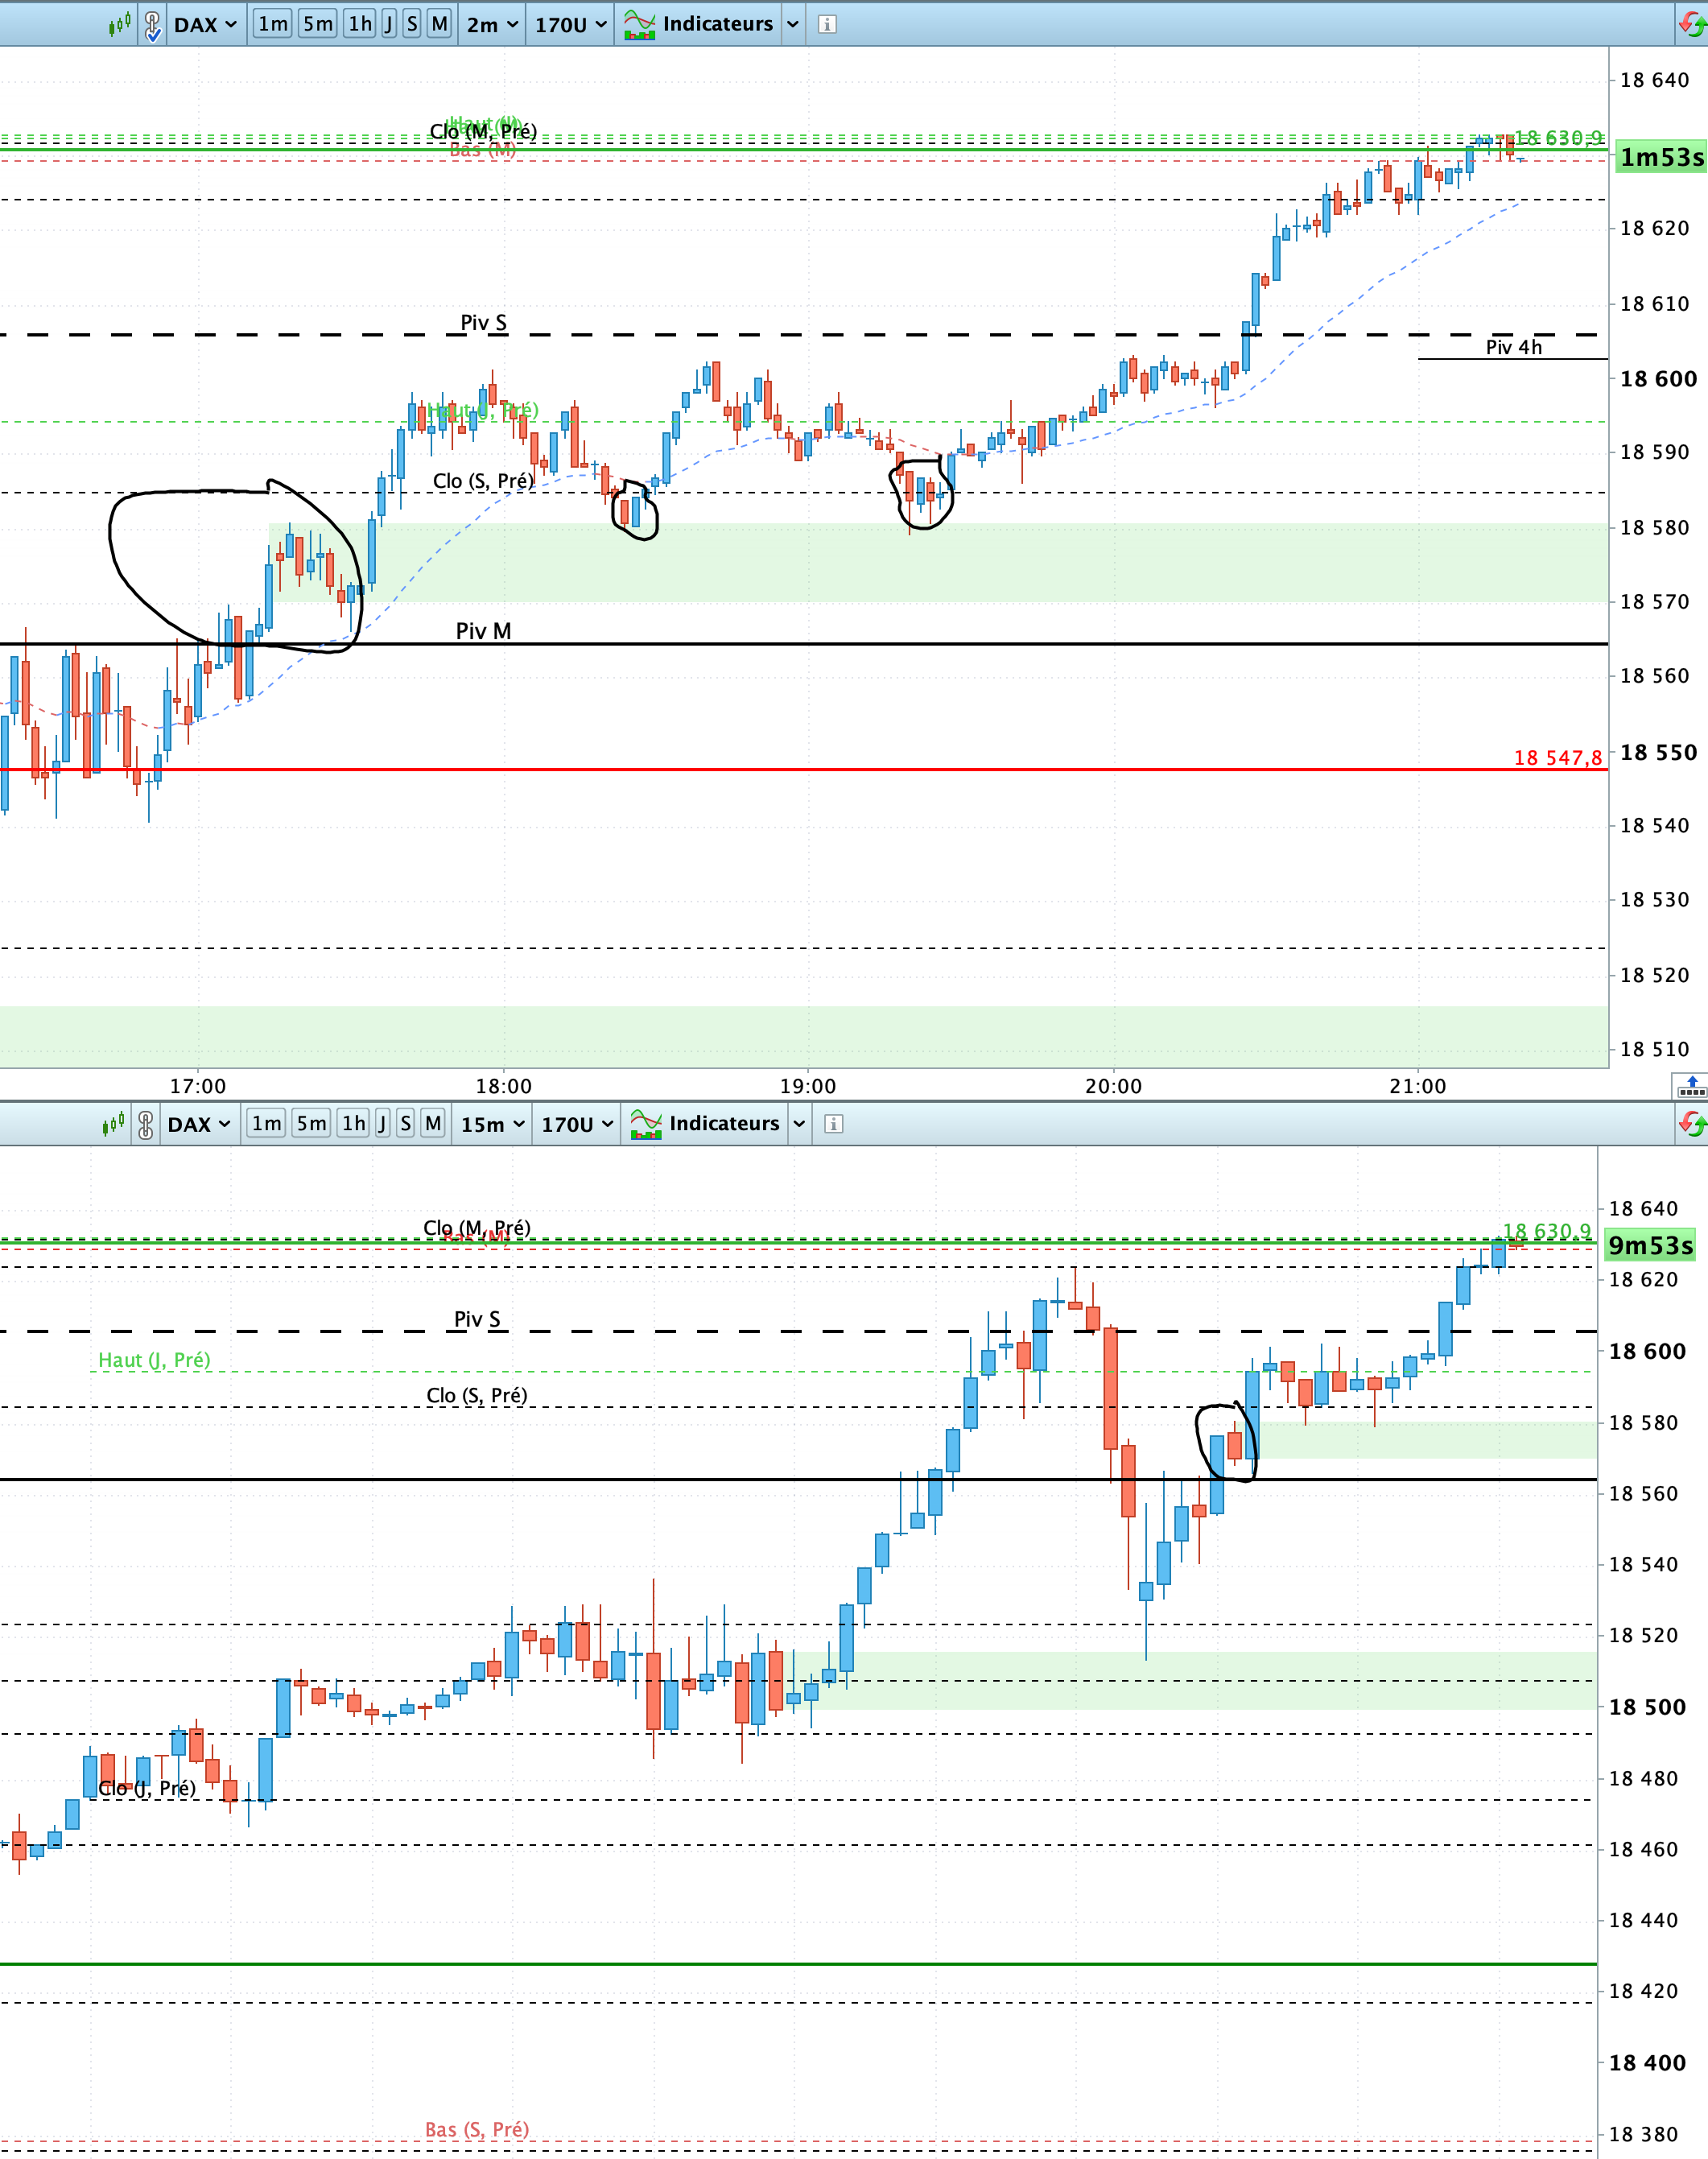1708x2159 pixels.
Task: Select 1h timeframe button in bottom chart
Action: point(353,1123)
